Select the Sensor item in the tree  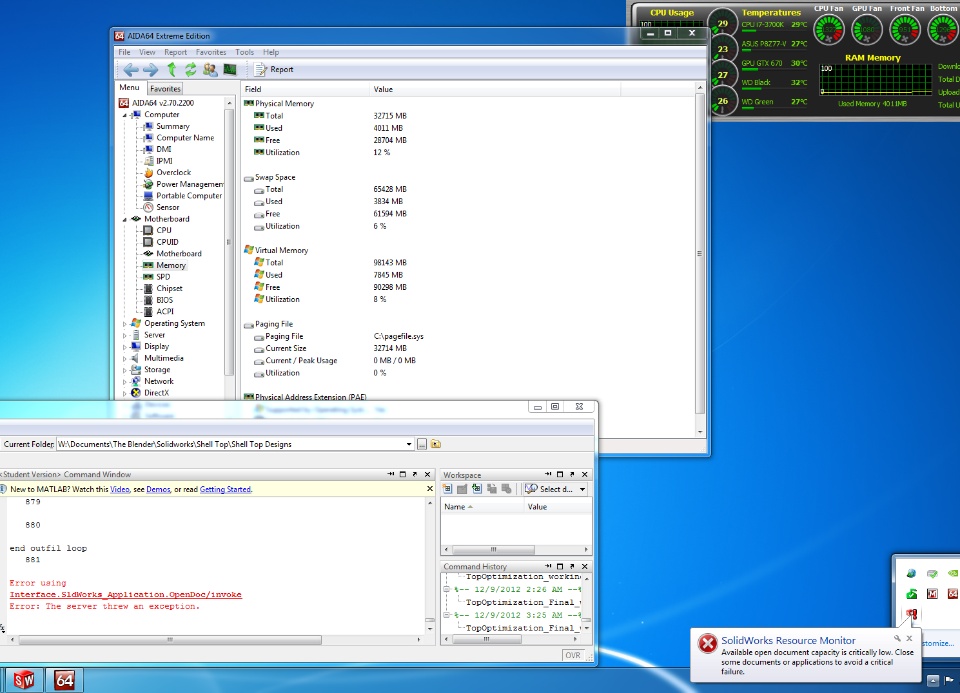coord(167,208)
